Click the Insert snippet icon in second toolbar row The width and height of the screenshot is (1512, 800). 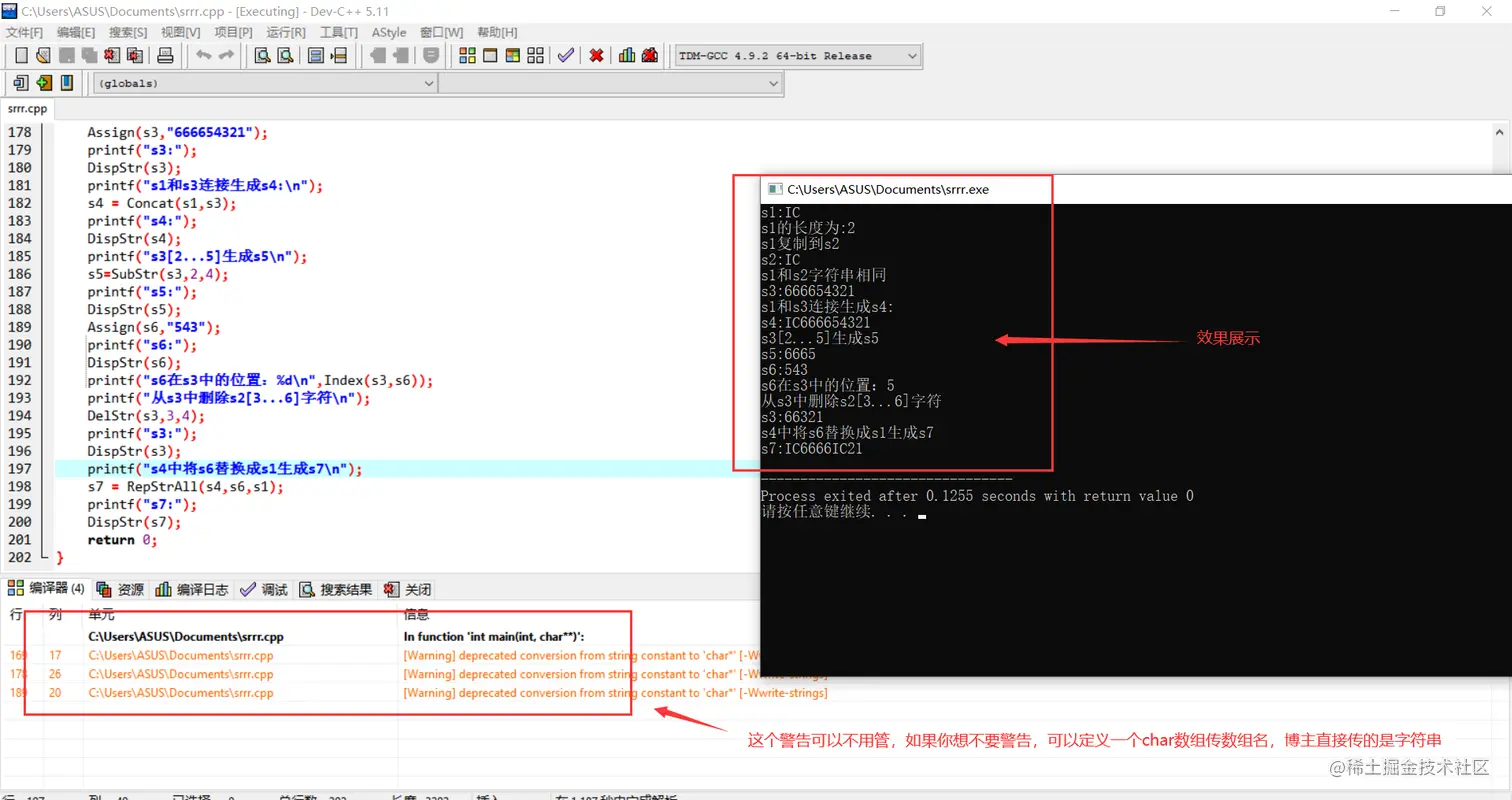point(20,83)
